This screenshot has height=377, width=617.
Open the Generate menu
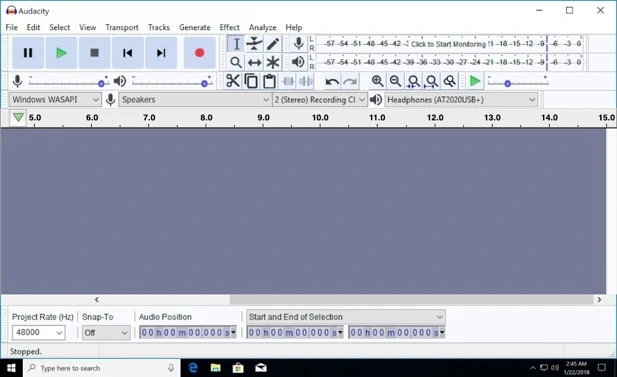coord(195,27)
